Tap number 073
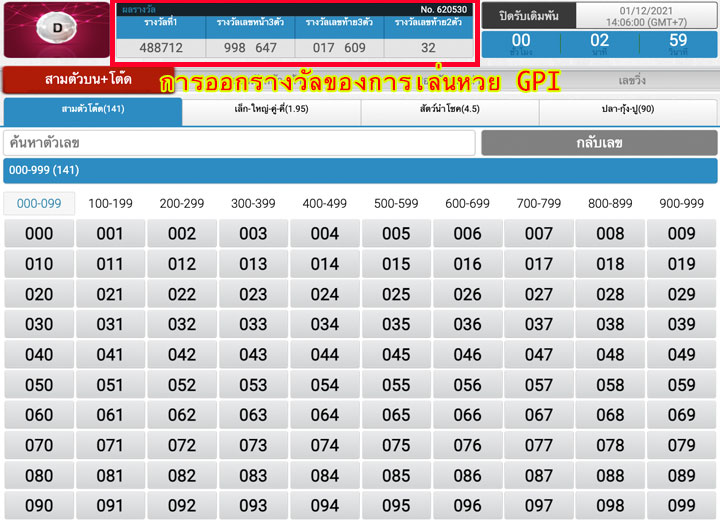Screen dimensions: 720x523 click(253, 445)
